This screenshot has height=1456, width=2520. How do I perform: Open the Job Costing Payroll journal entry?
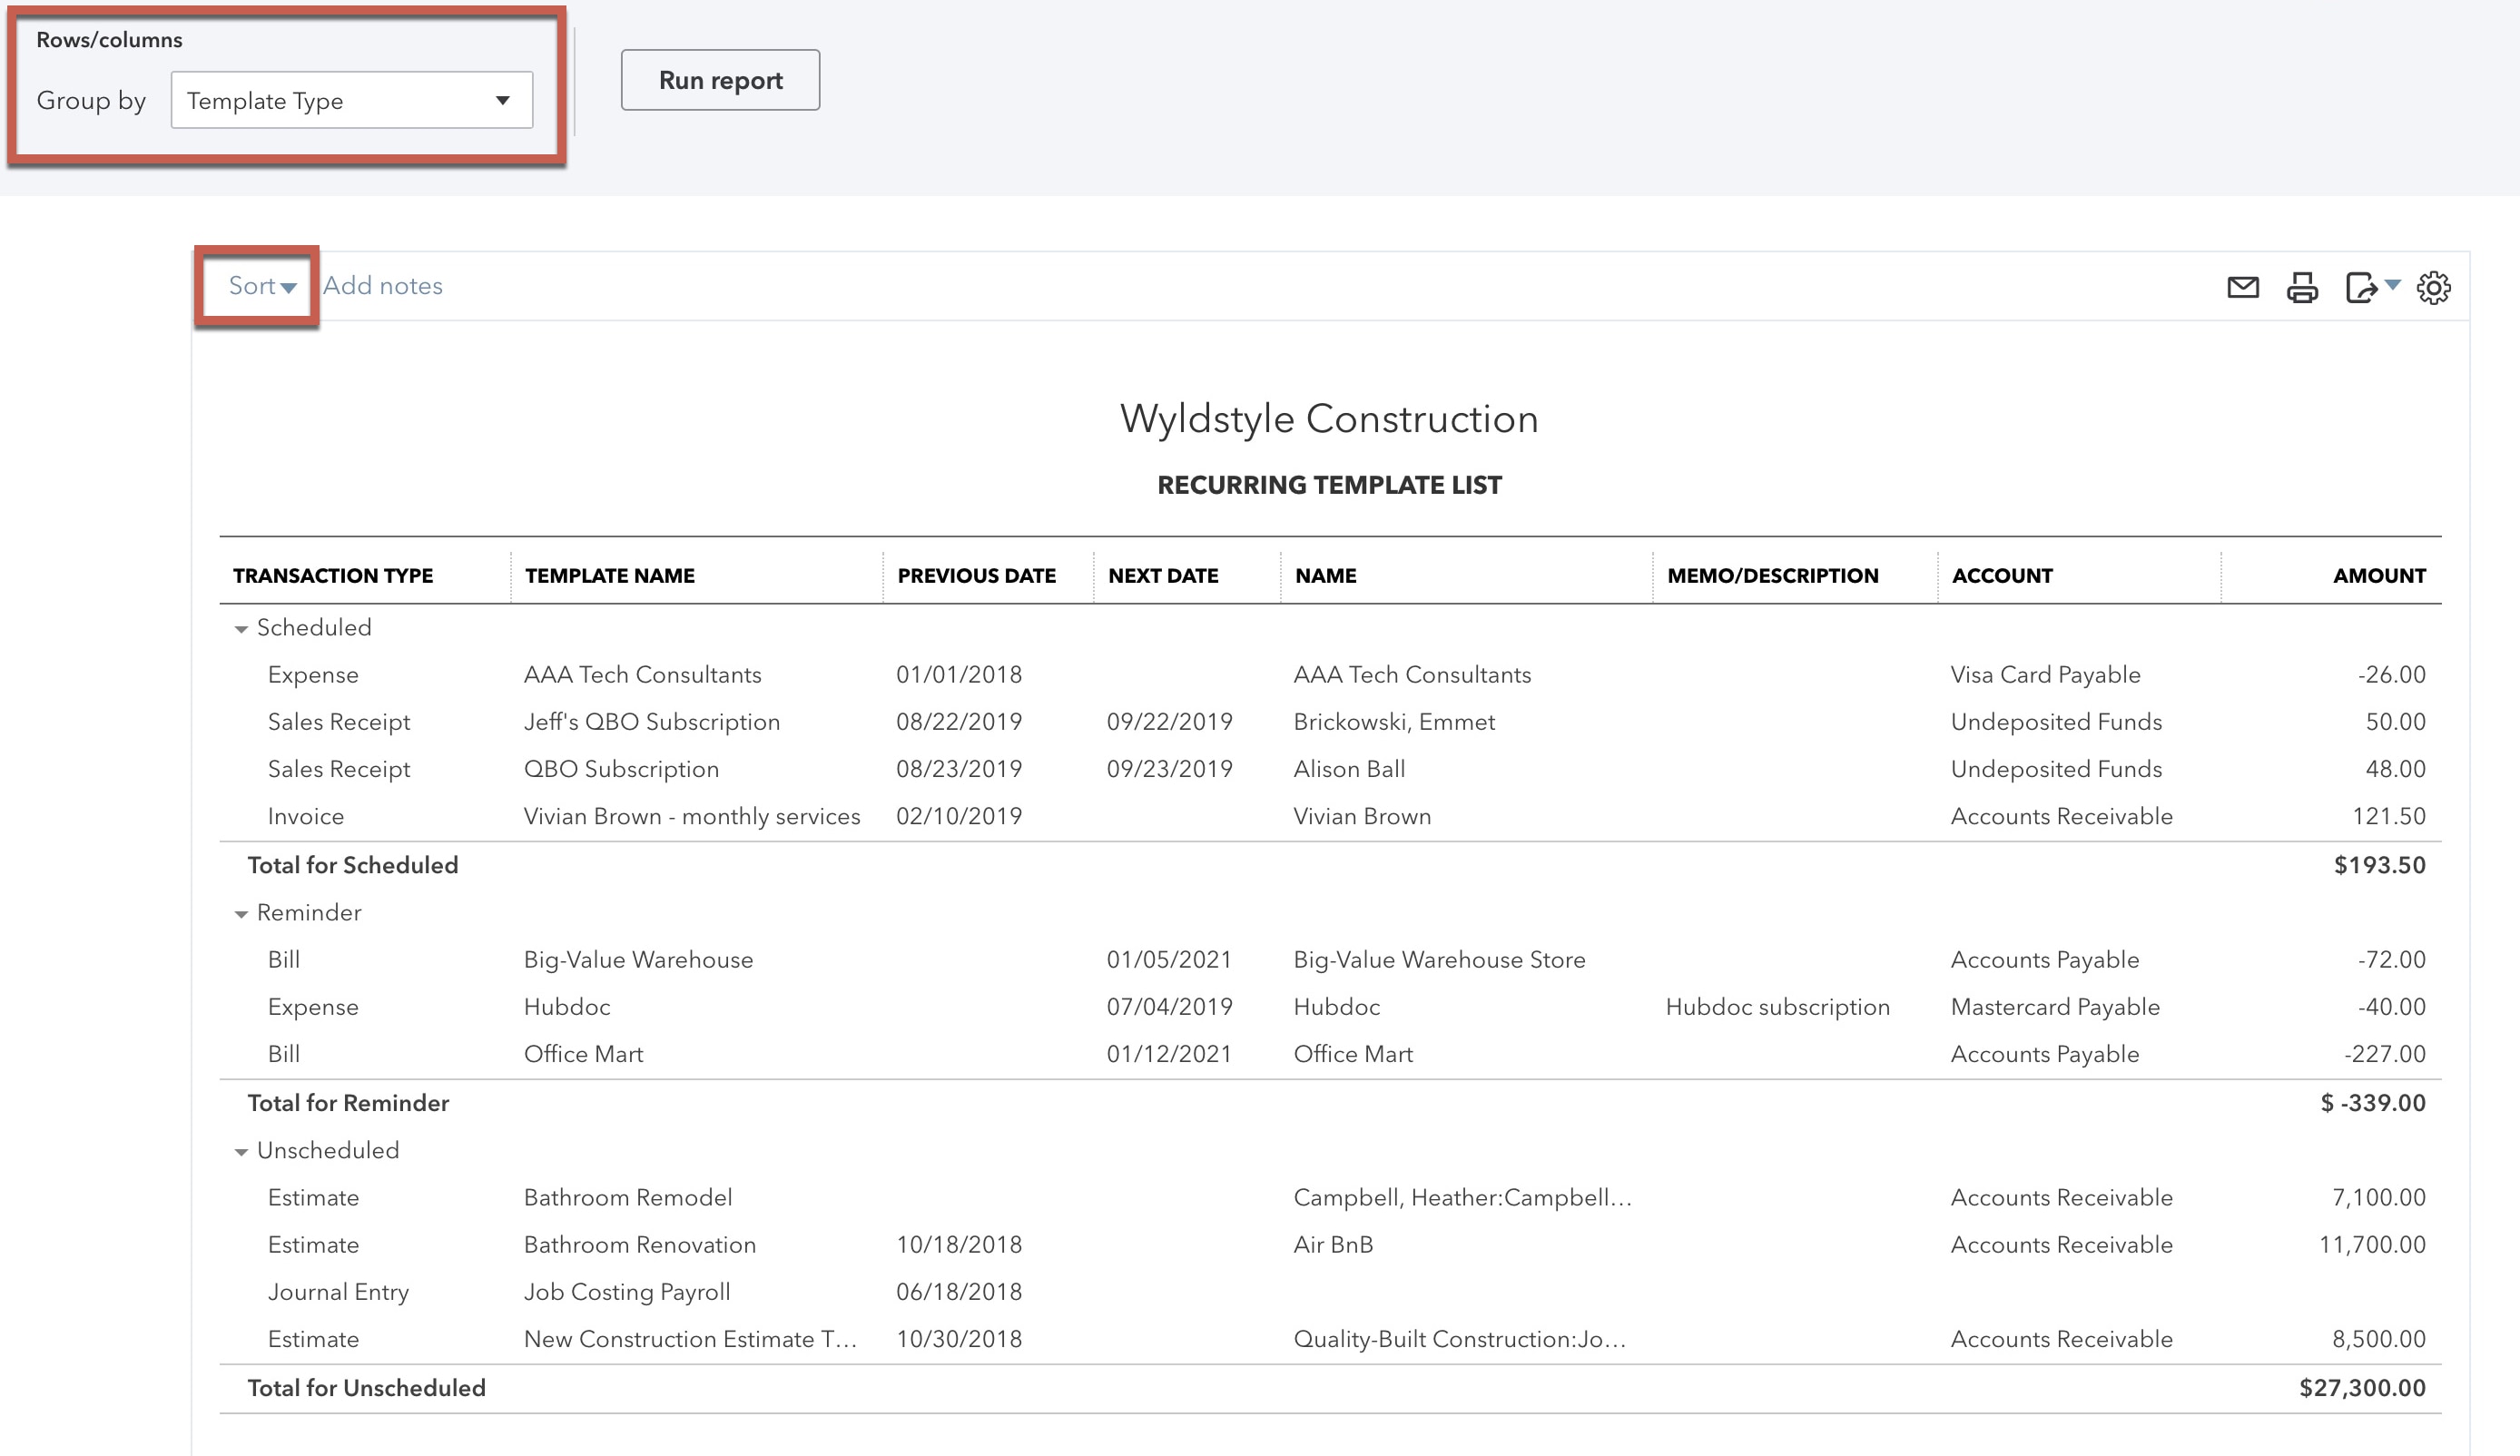[x=627, y=1292]
